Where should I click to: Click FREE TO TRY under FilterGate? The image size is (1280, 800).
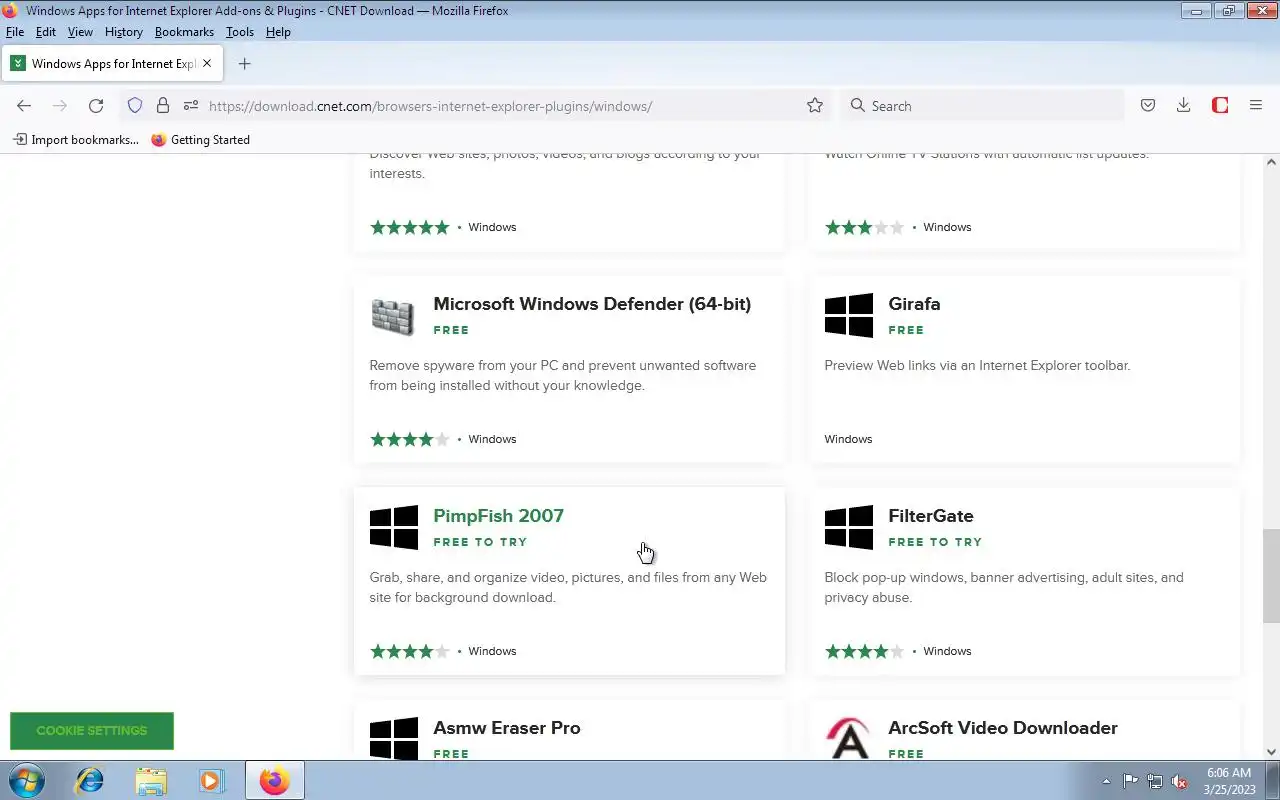click(x=935, y=542)
